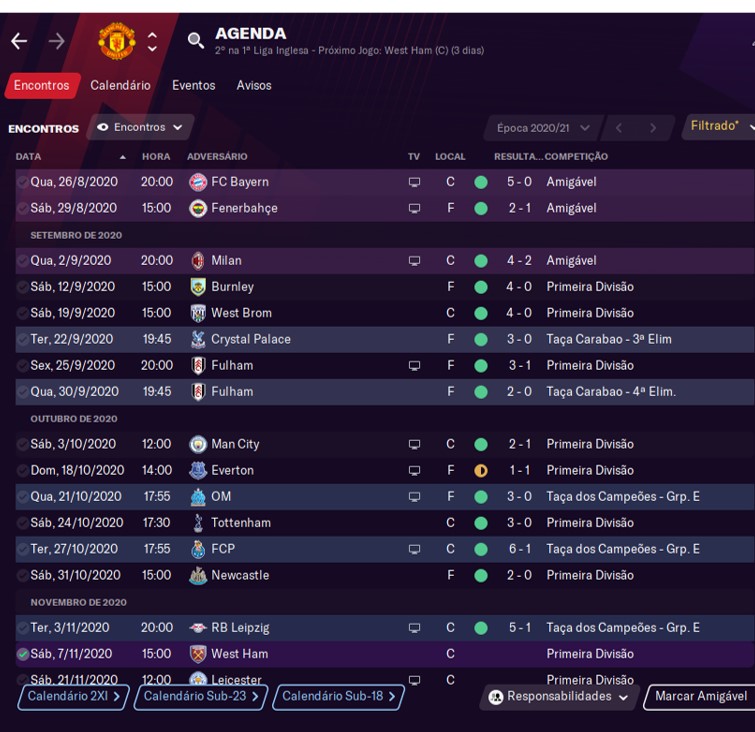This screenshot has height=732, width=755.
Task: Click the FC Bayern club crest
Action: (198, 182)
